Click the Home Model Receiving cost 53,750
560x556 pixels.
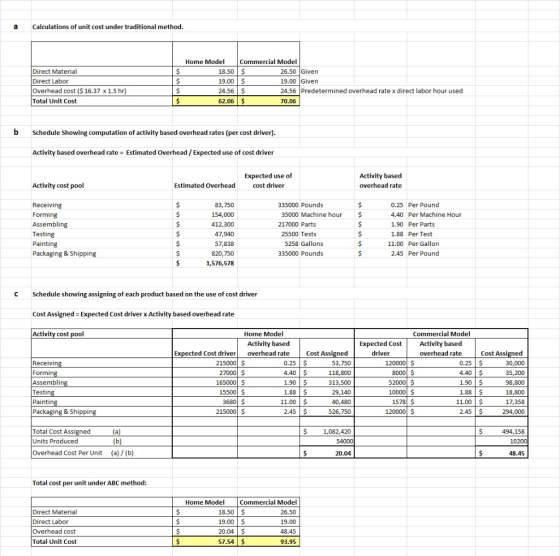click(341, 363)
